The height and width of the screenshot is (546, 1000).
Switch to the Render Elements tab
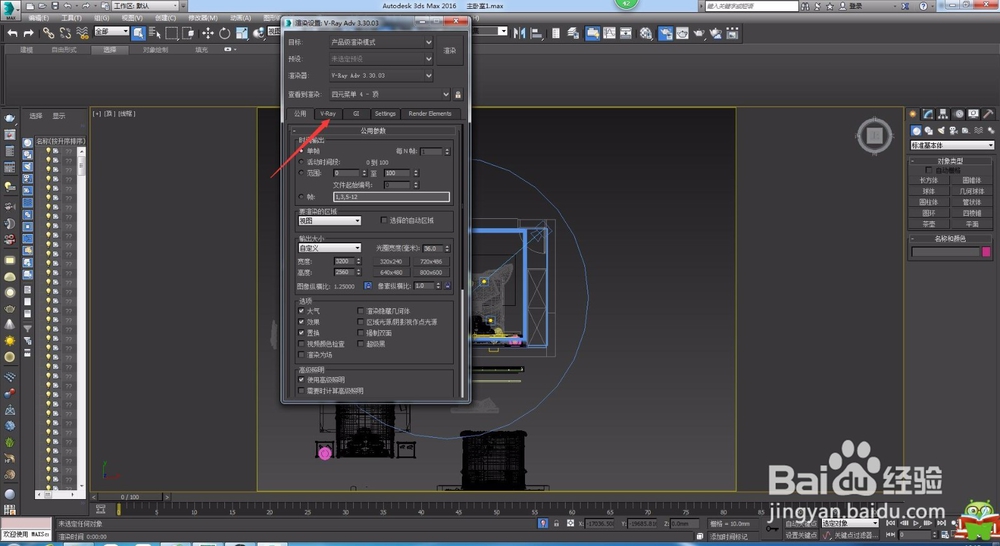[x=430, y=114]
